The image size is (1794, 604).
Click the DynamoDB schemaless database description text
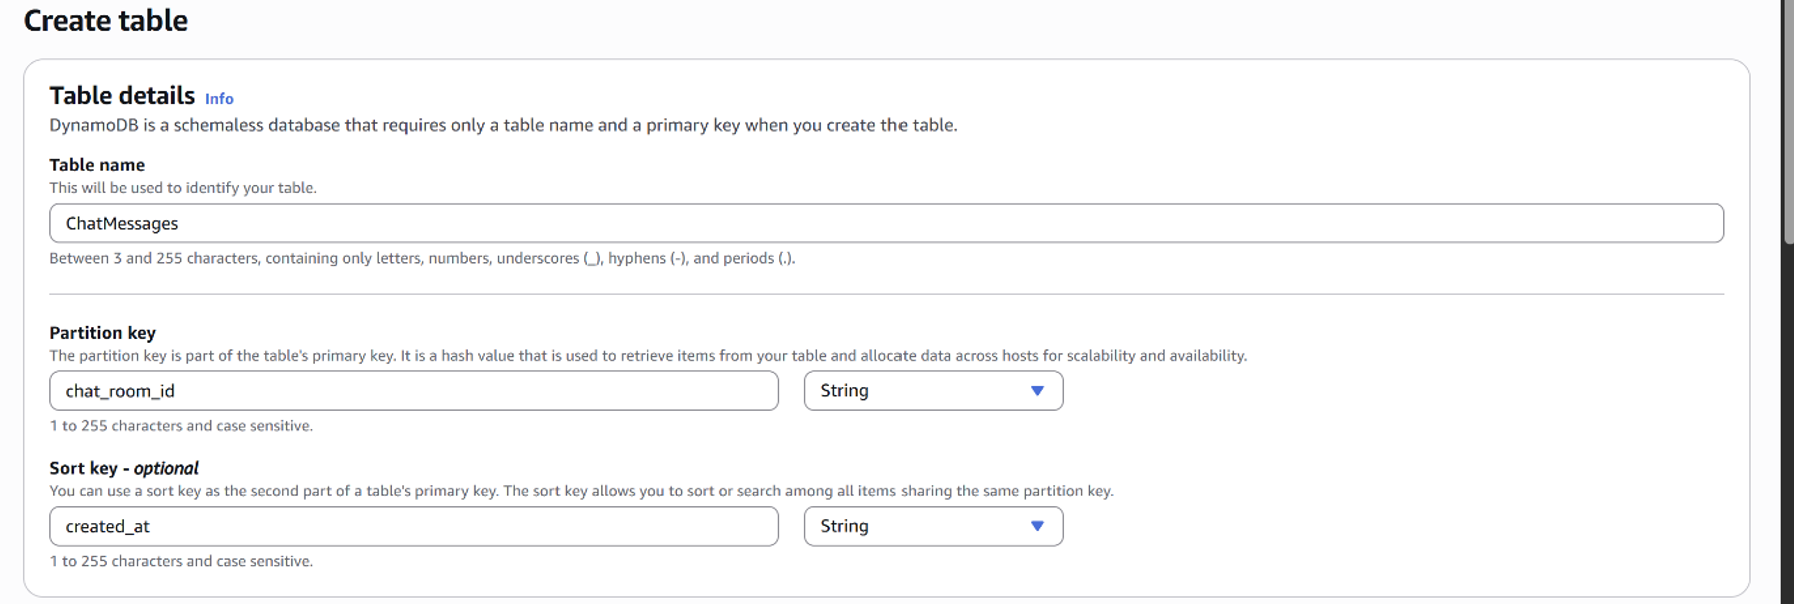coord(503,125)
